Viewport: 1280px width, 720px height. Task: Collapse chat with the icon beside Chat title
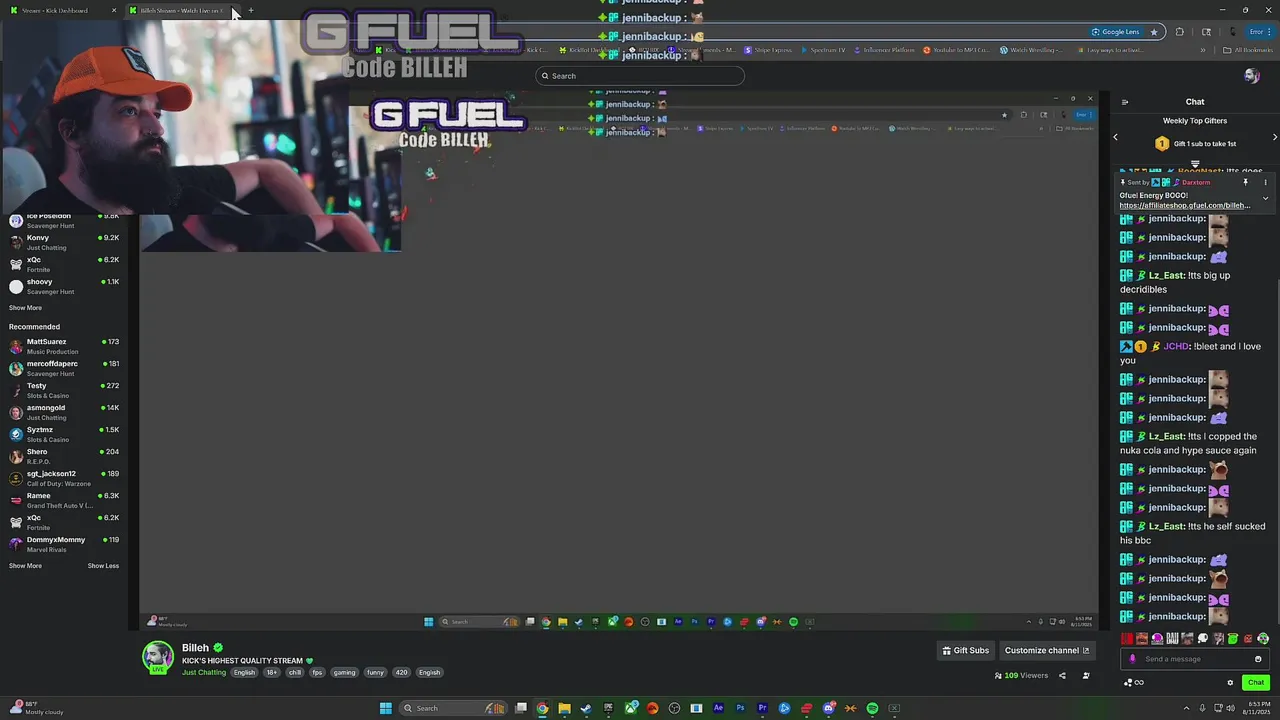click(1125, 102)
